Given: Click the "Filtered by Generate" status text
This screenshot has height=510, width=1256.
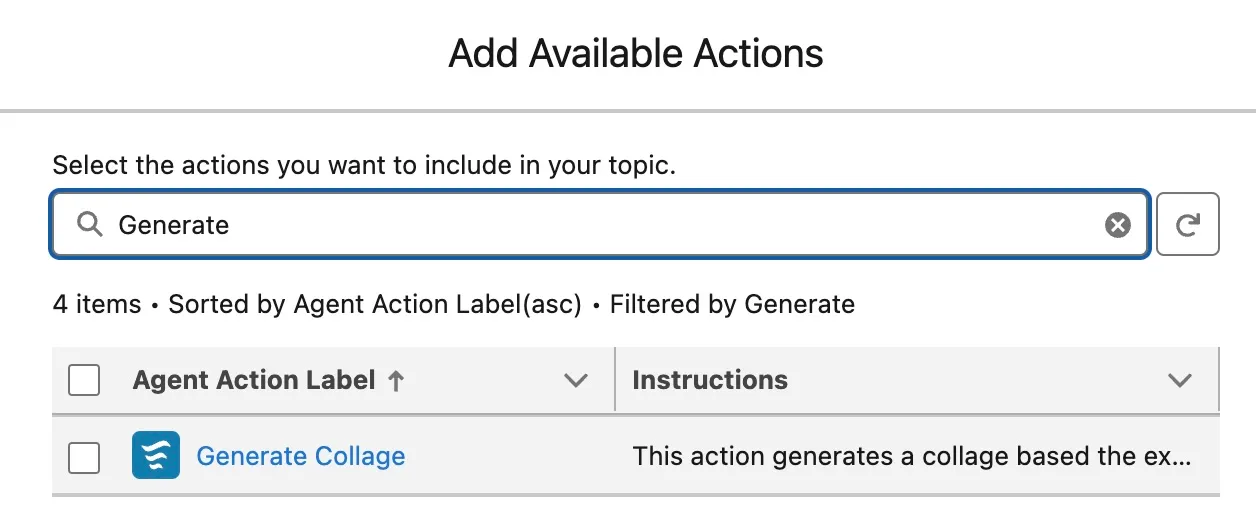Looking at the screenshot, I should click(732, 304).
